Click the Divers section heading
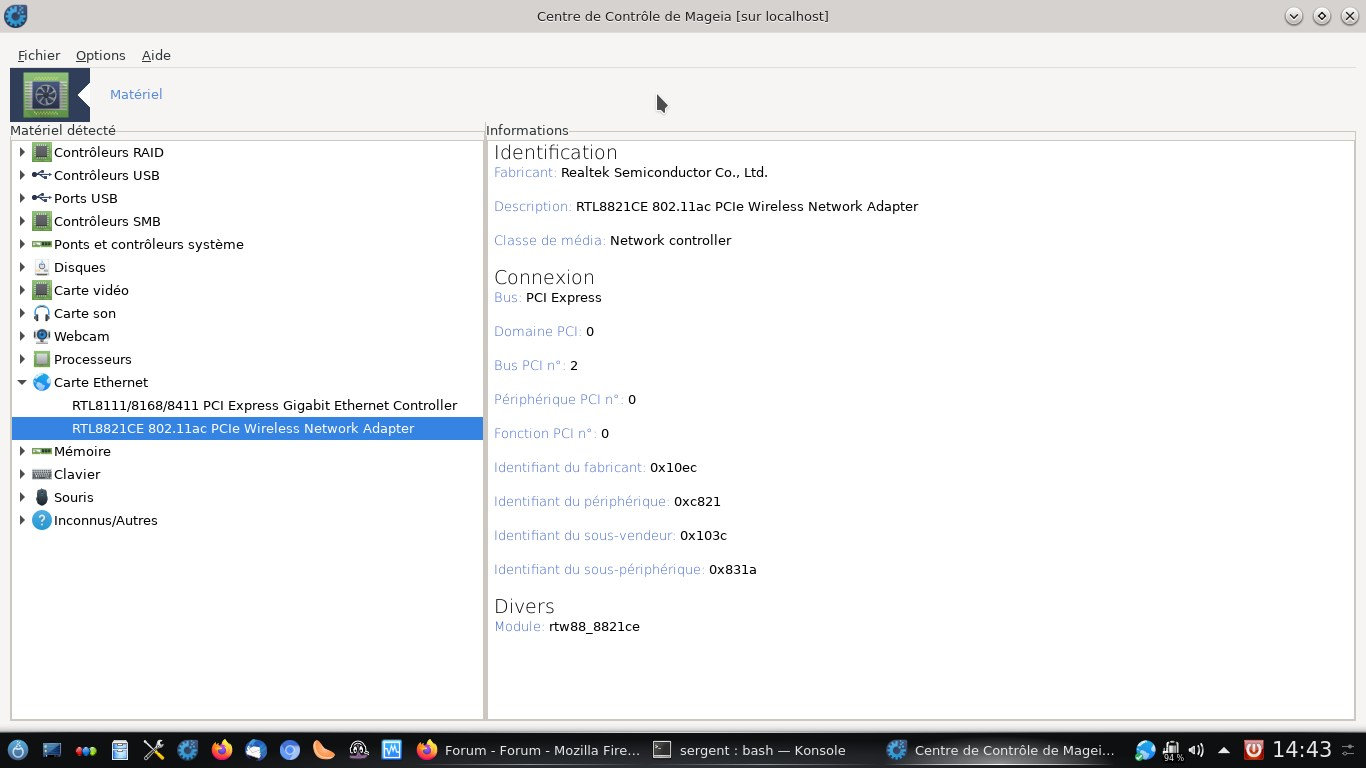 [524, 606]
